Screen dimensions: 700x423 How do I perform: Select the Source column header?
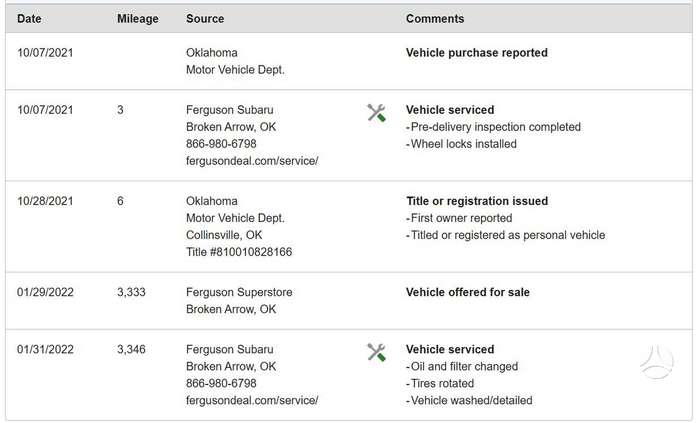[205, 19]
